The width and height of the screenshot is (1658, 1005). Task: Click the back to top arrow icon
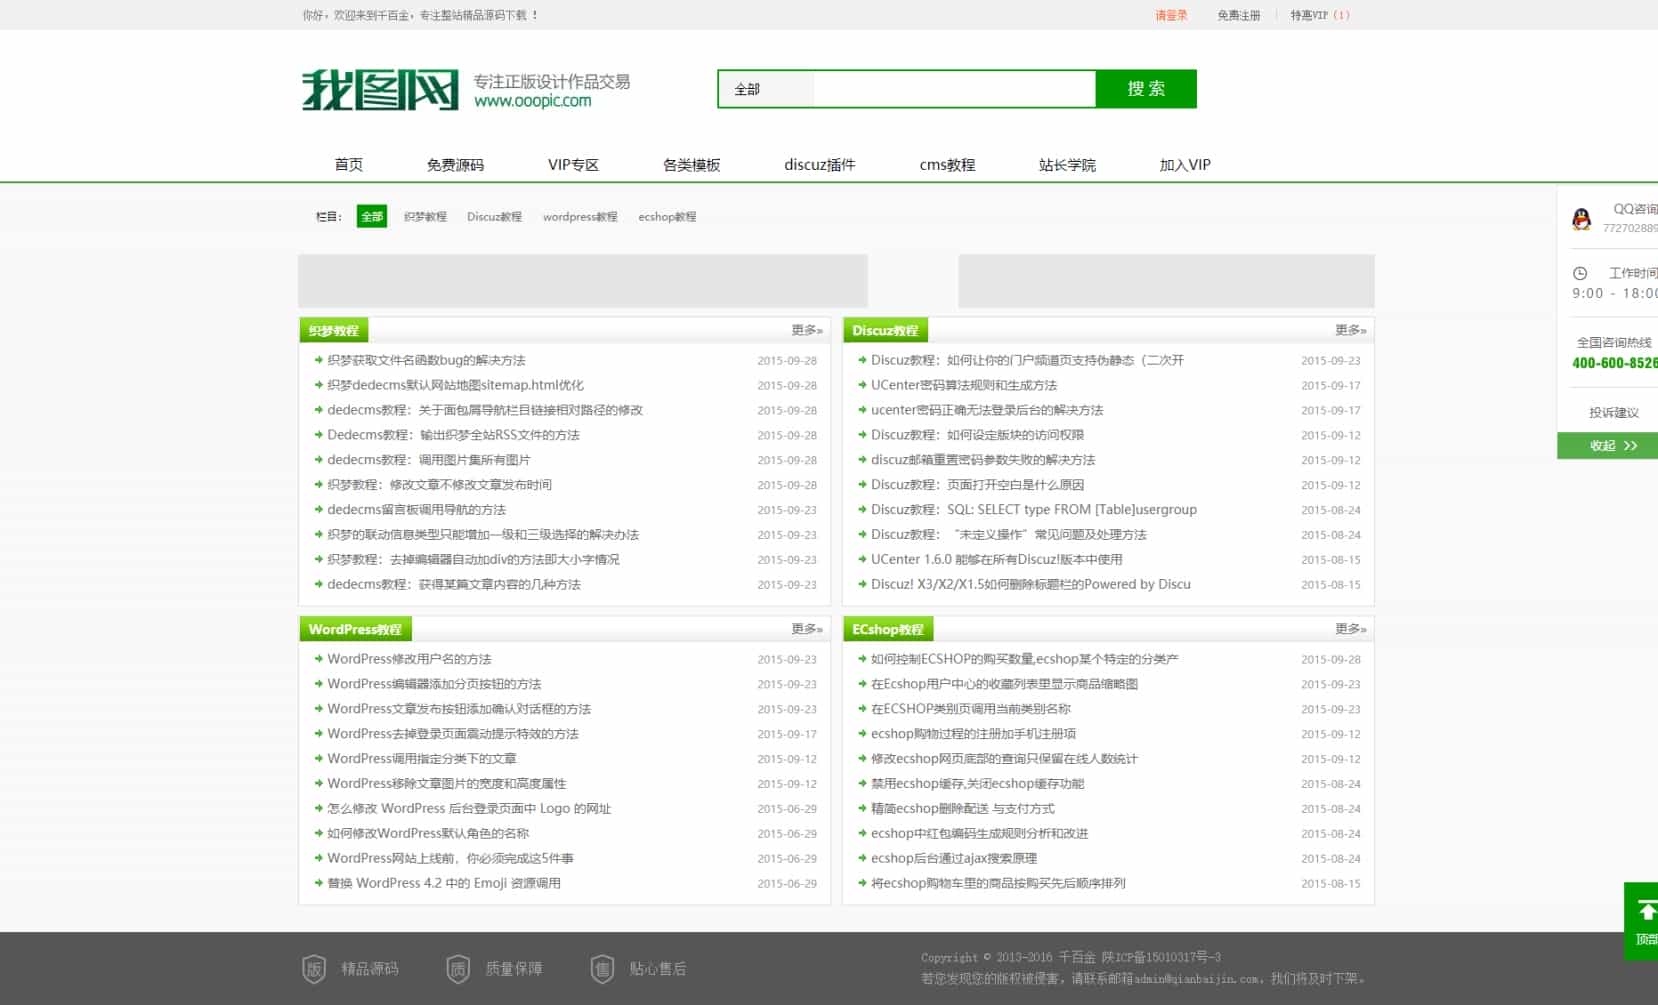(x=1646, y=911)
